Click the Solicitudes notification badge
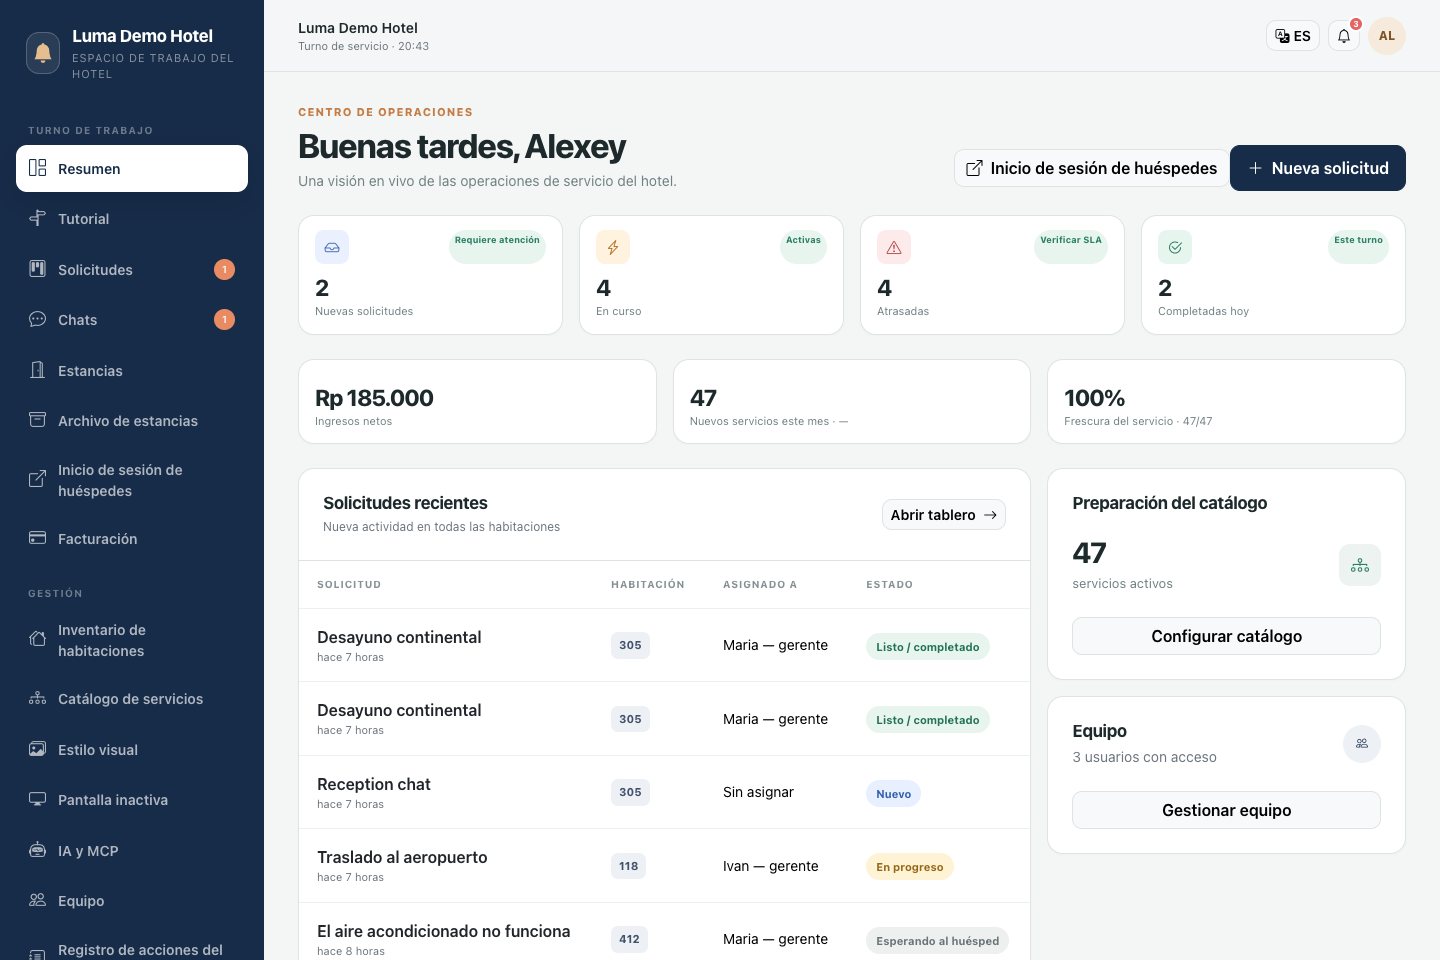1440x960 pixels. click(225, 269)
